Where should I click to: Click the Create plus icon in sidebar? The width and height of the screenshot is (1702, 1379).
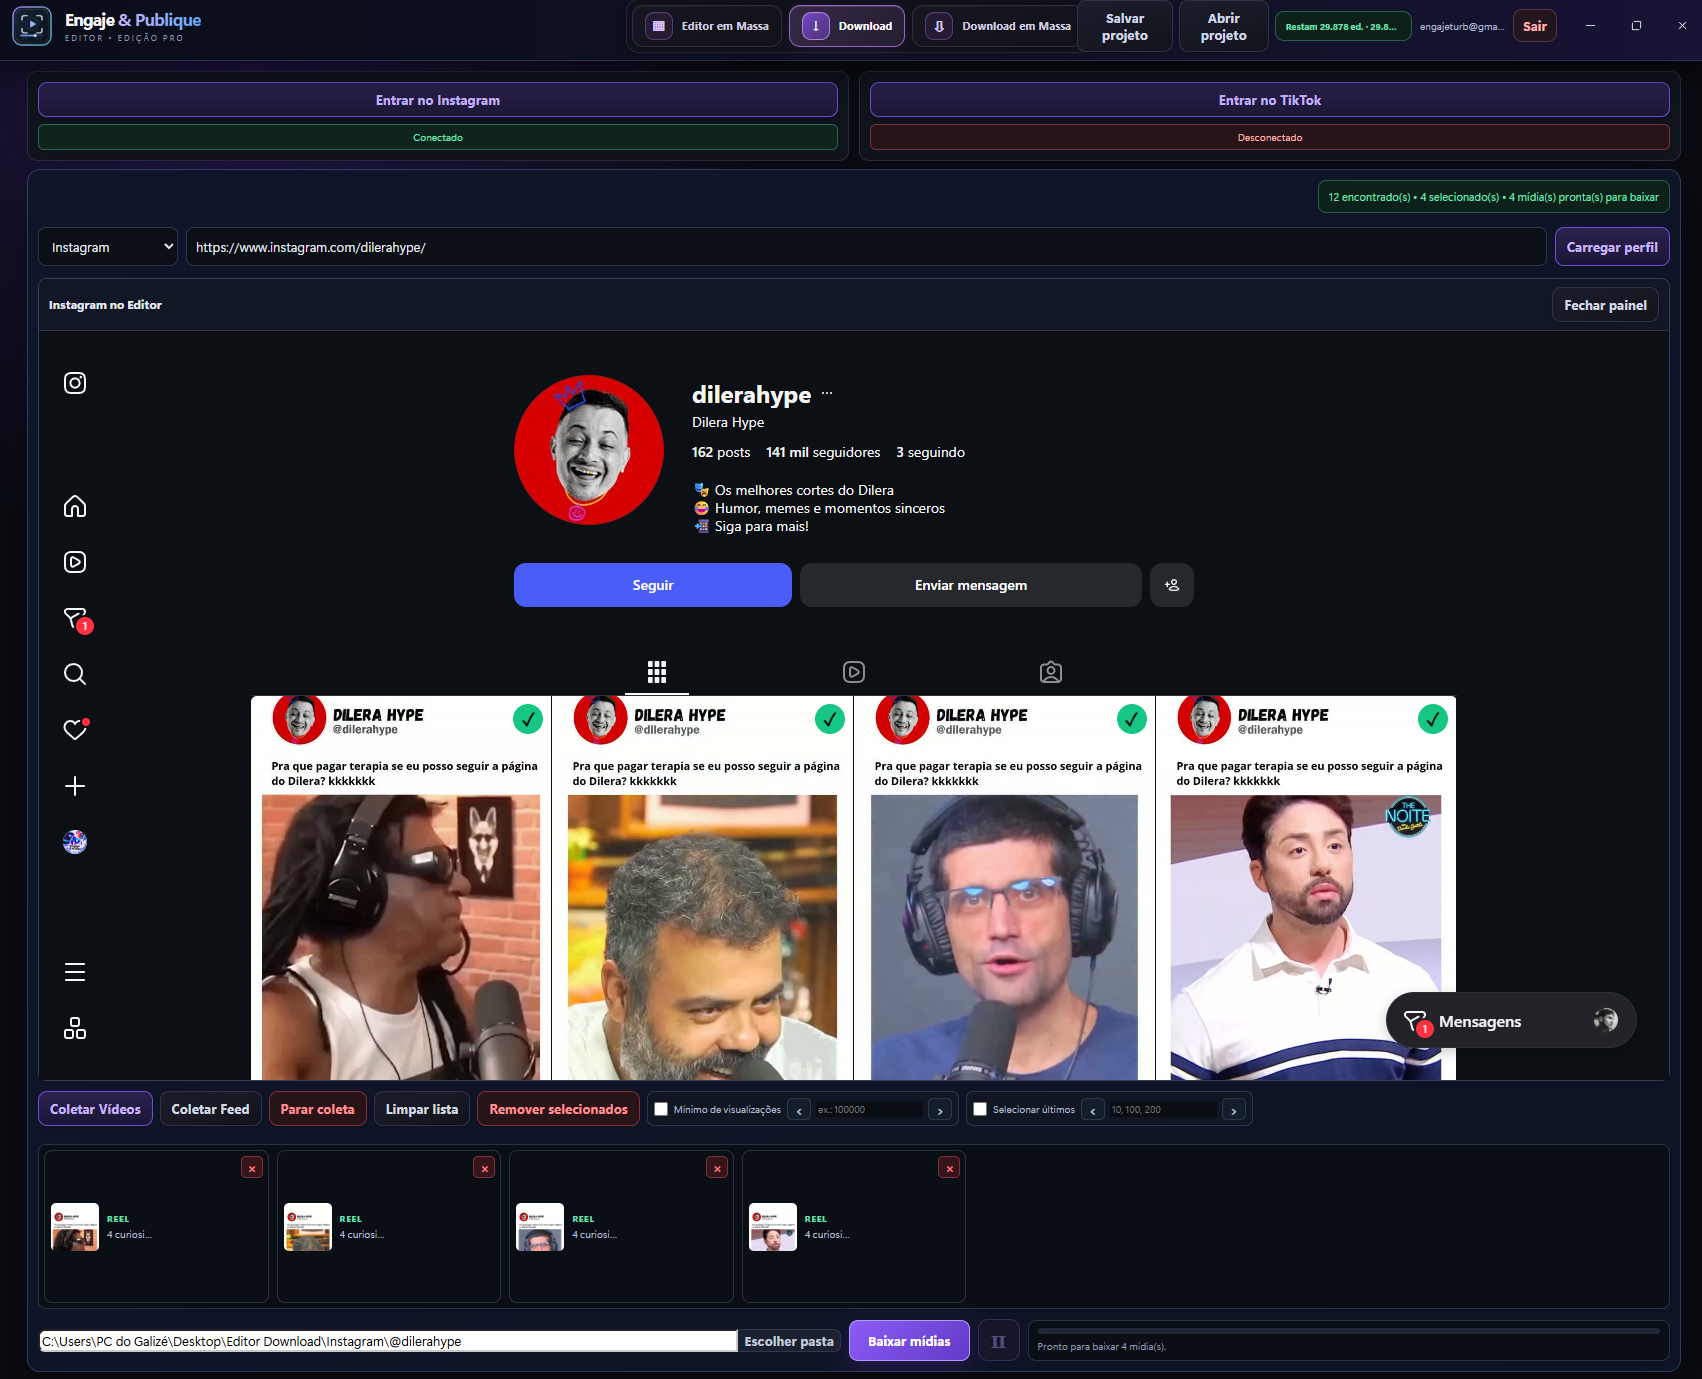pos(75,786)
